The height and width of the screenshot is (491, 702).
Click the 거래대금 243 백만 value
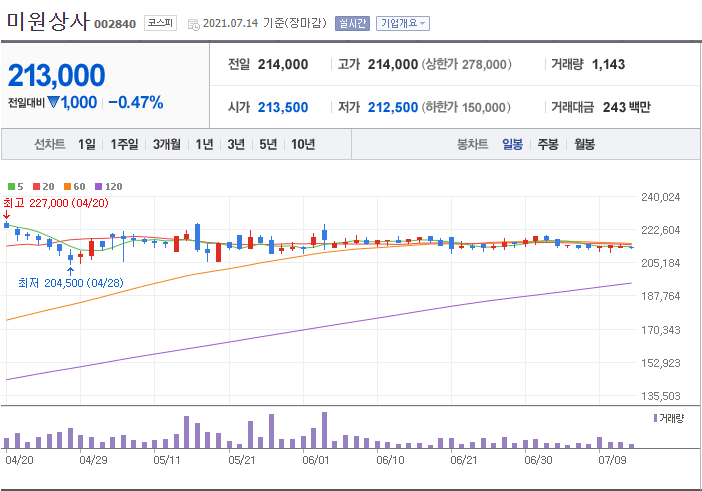[x=626, y=107]
